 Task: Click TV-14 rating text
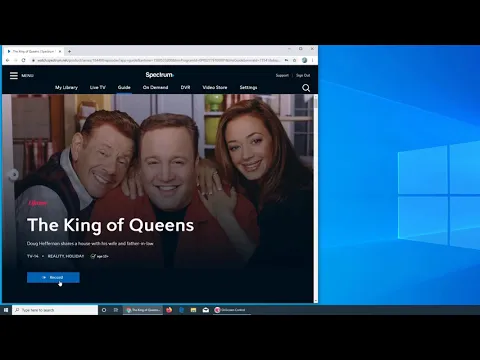[x=33, y=256]
